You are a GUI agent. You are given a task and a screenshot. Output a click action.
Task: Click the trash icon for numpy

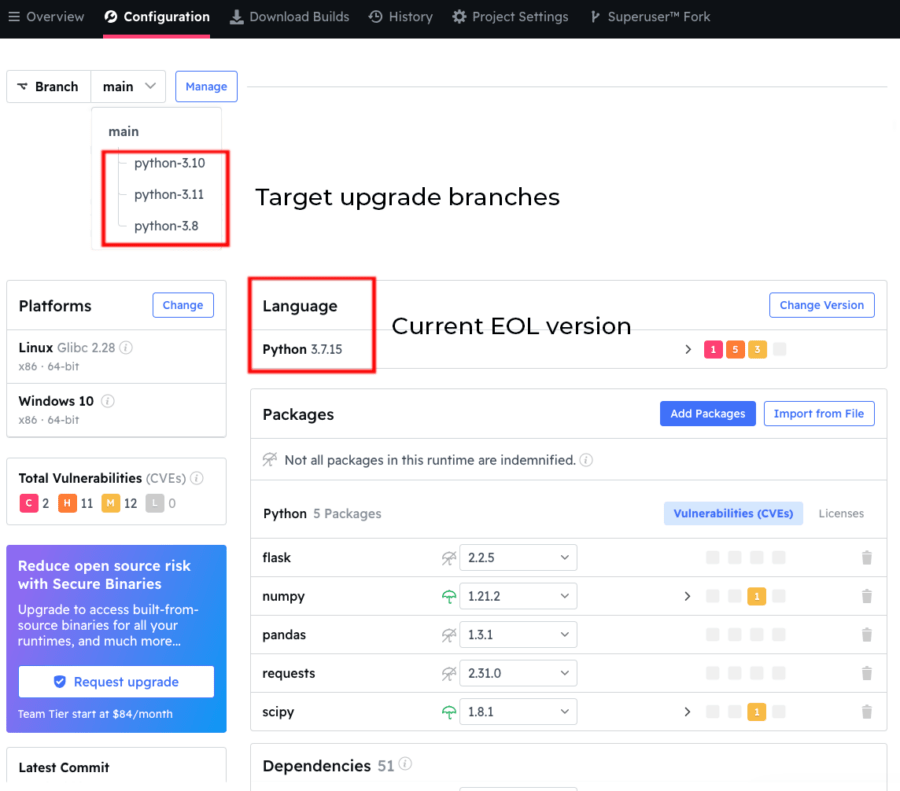(866, 597)
